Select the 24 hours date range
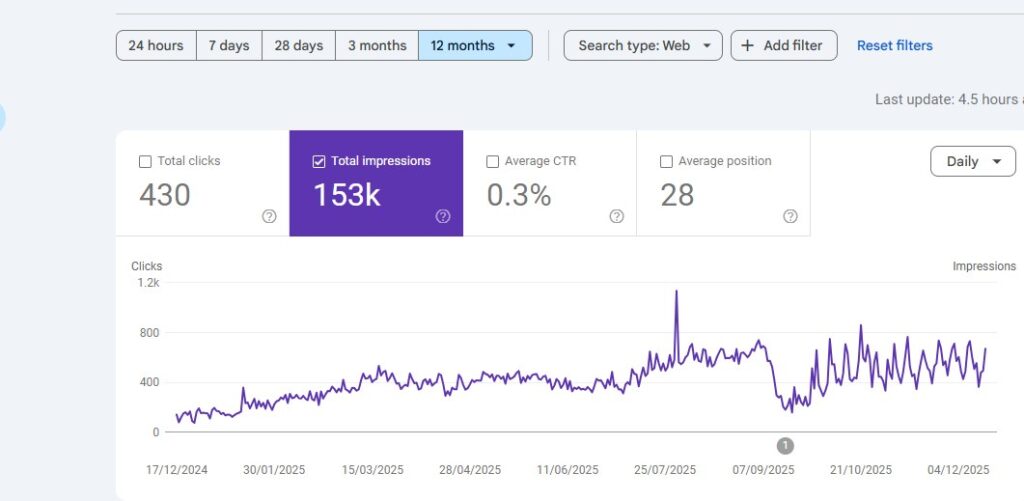Viewport: 1024px width, 501px height. click(156, 46)
